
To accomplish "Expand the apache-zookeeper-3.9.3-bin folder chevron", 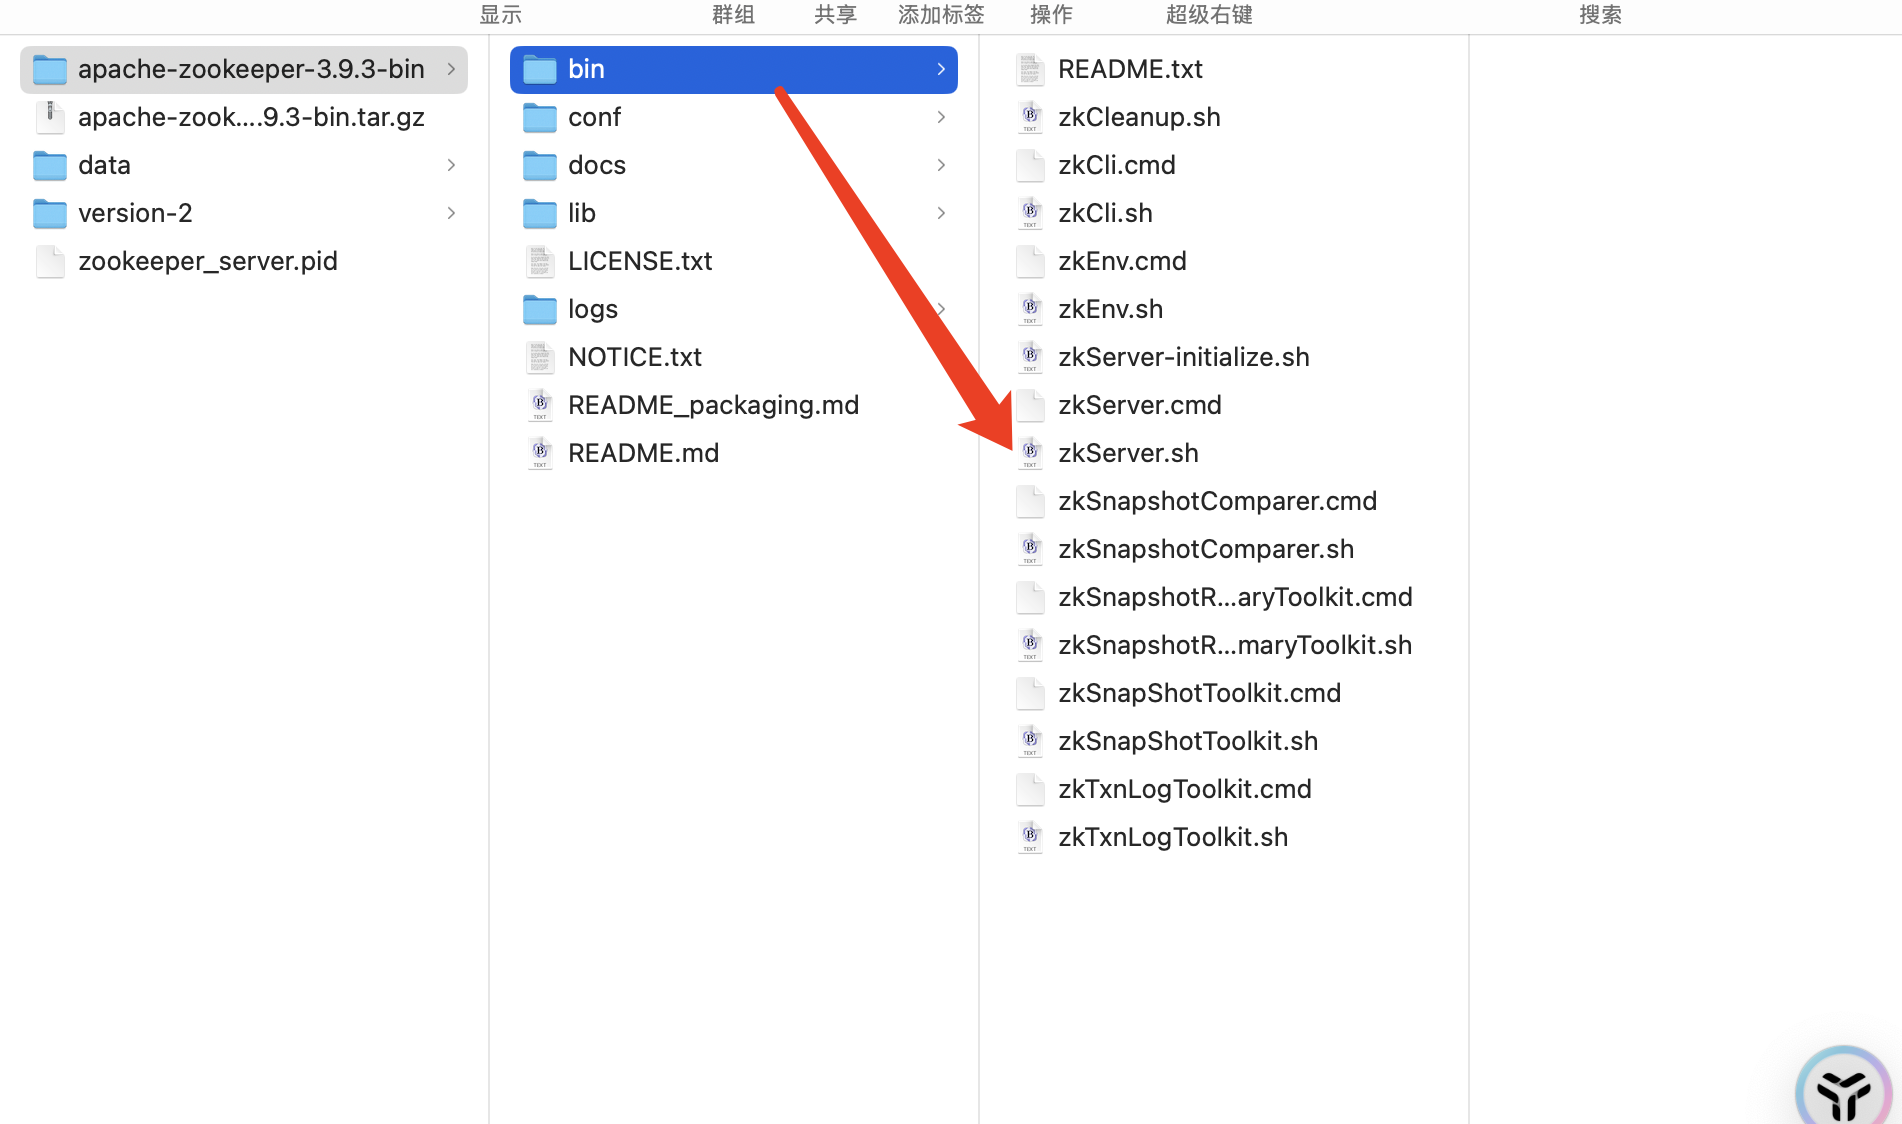I will pyautogui.click(x=451, y=69).
